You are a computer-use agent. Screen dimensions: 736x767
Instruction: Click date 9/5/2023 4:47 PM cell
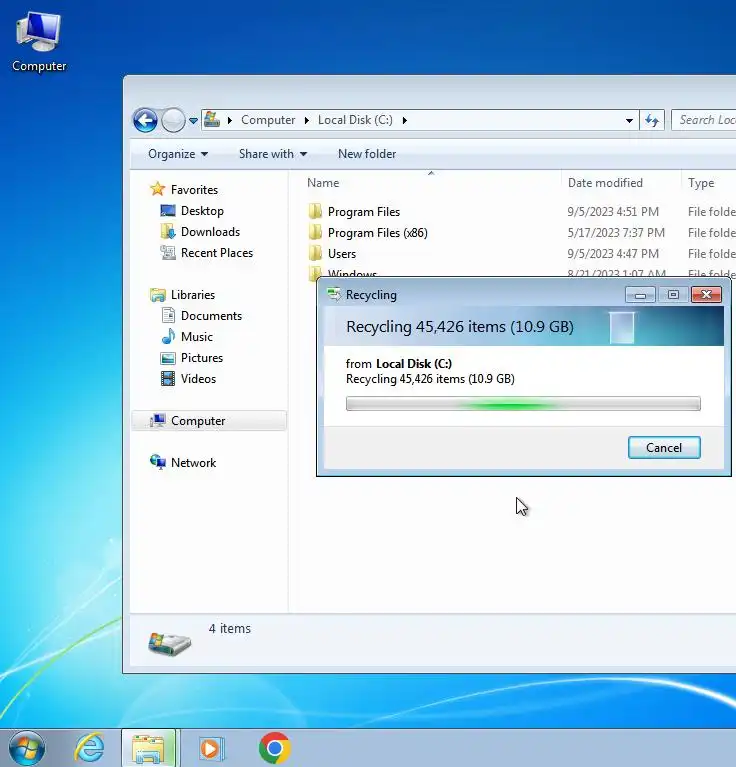tap(613, 254)
